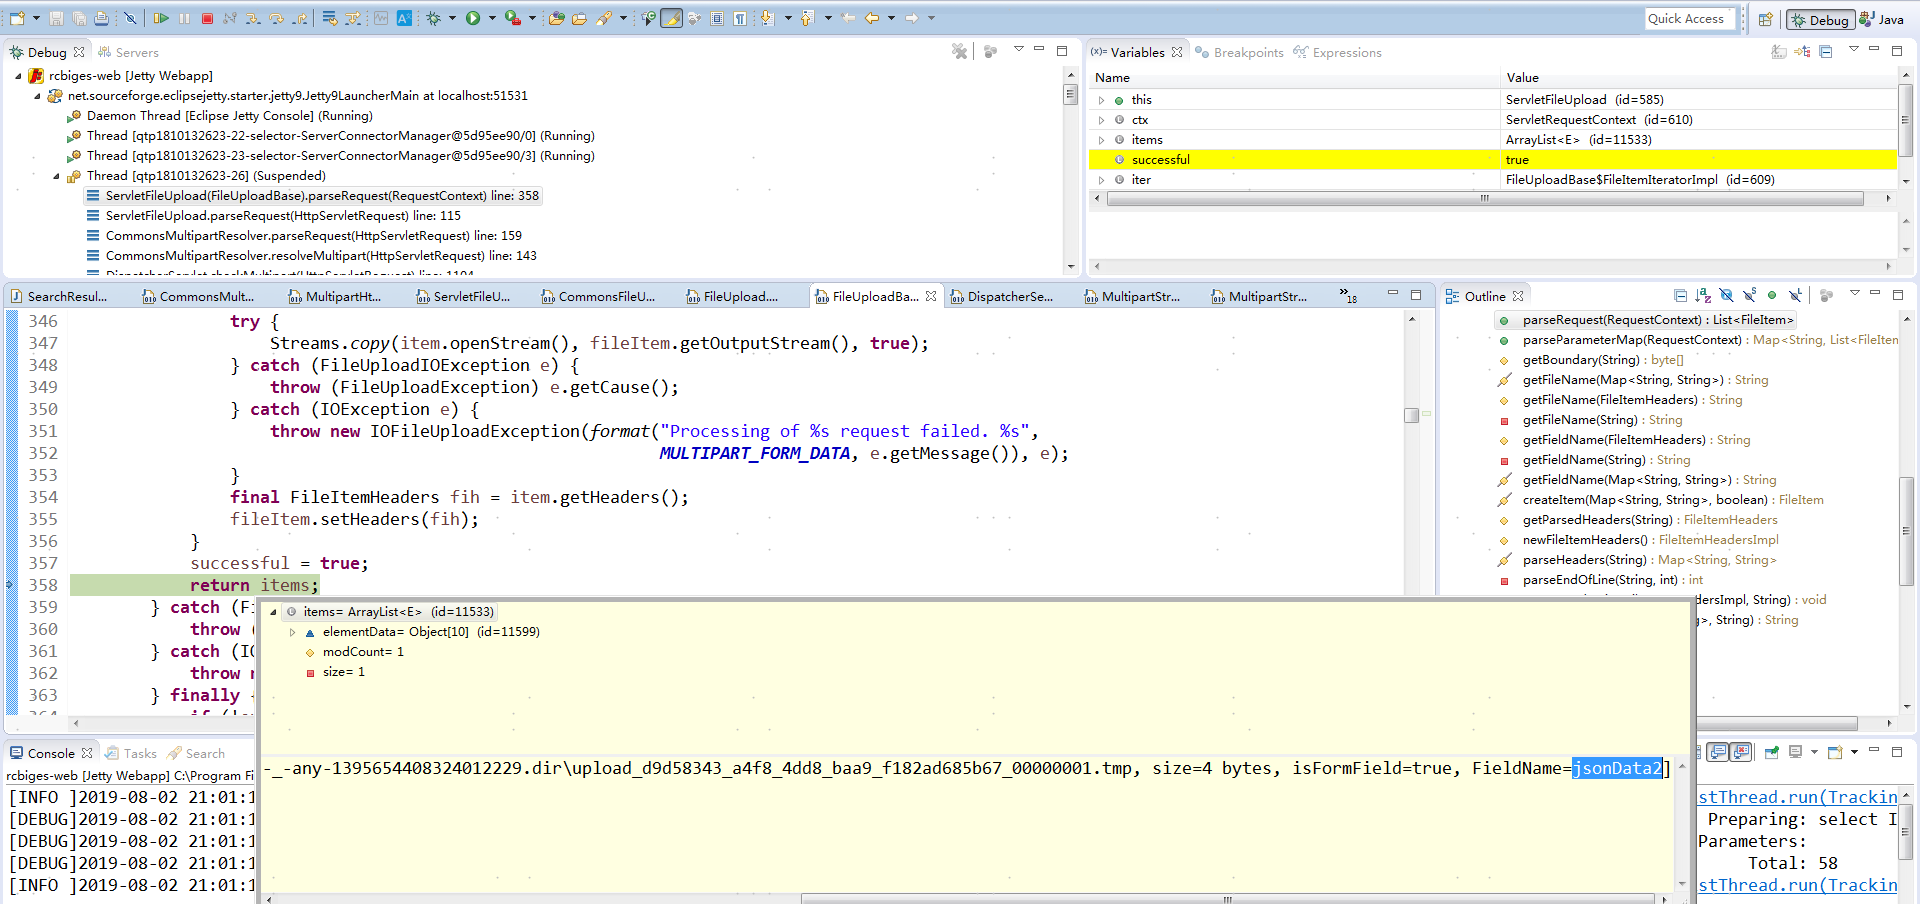This screenshot has width=1920, height=904.
Task: Click Show Logical Structure icon in Variables
Action: coord(1802,52)
